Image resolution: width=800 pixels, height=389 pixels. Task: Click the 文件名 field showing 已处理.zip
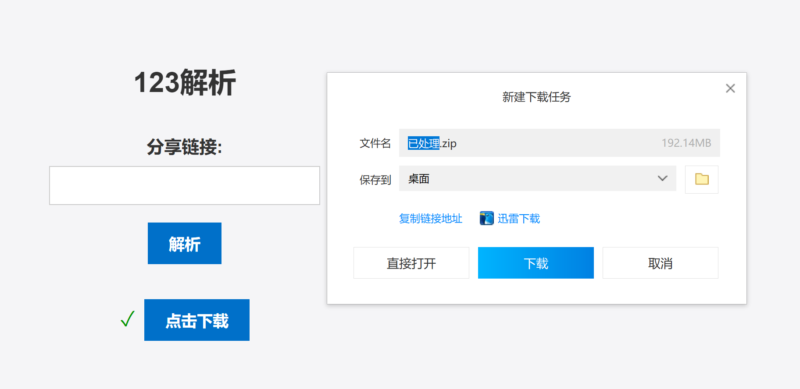click(x=559, y=143)
